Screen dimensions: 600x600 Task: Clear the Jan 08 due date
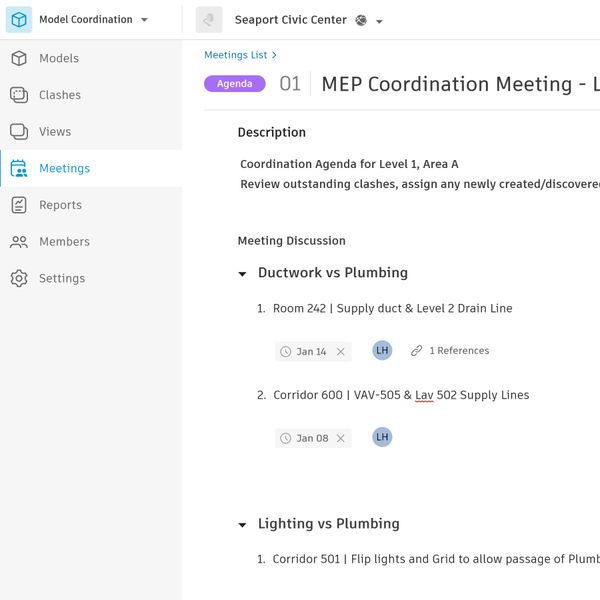pyautogui.click(x=340, y=438)
